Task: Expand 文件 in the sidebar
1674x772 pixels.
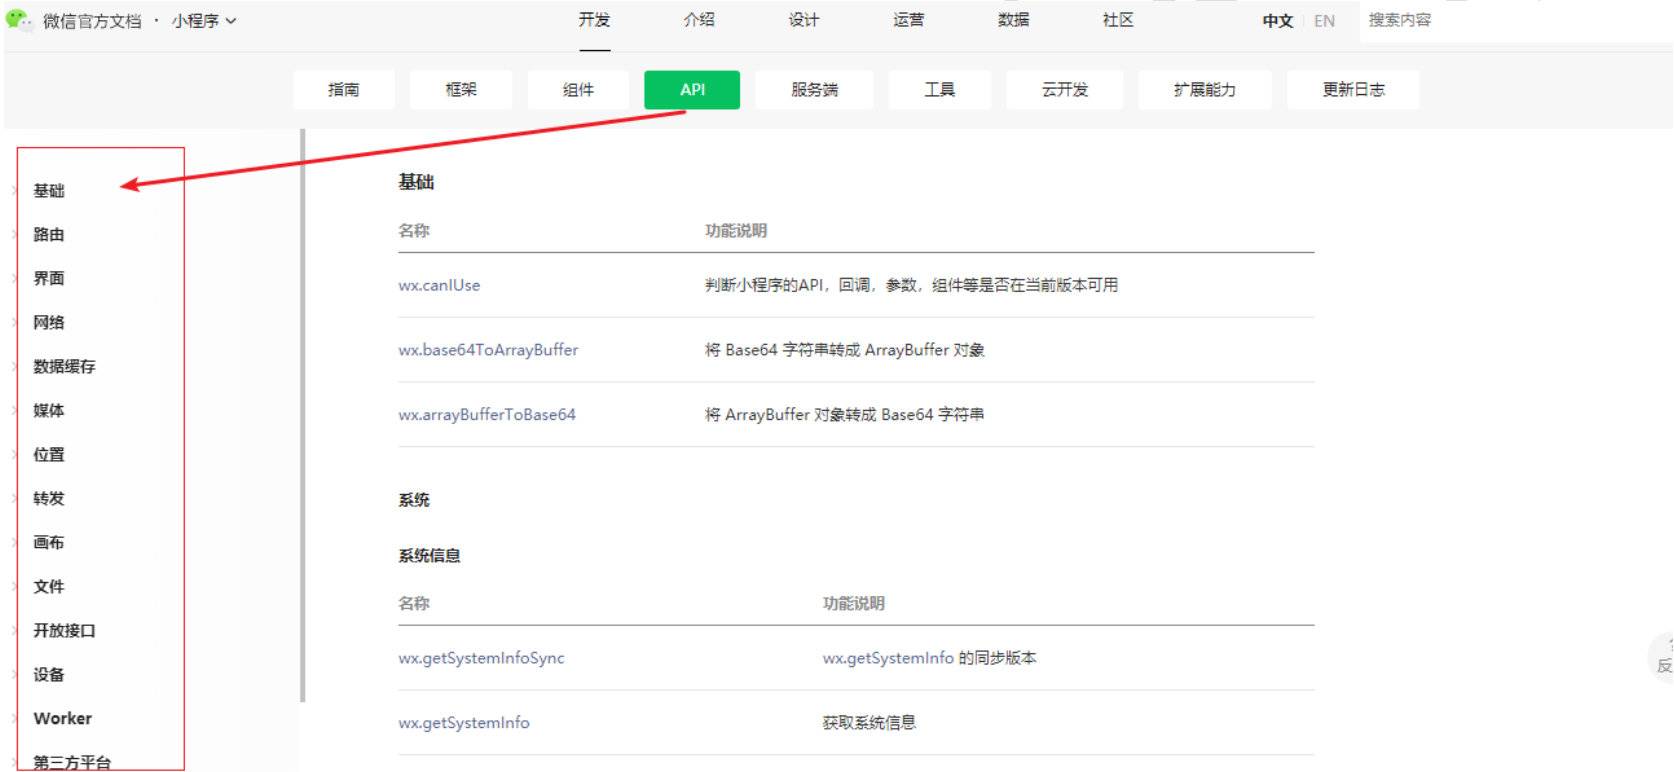Action: point(49,587)
